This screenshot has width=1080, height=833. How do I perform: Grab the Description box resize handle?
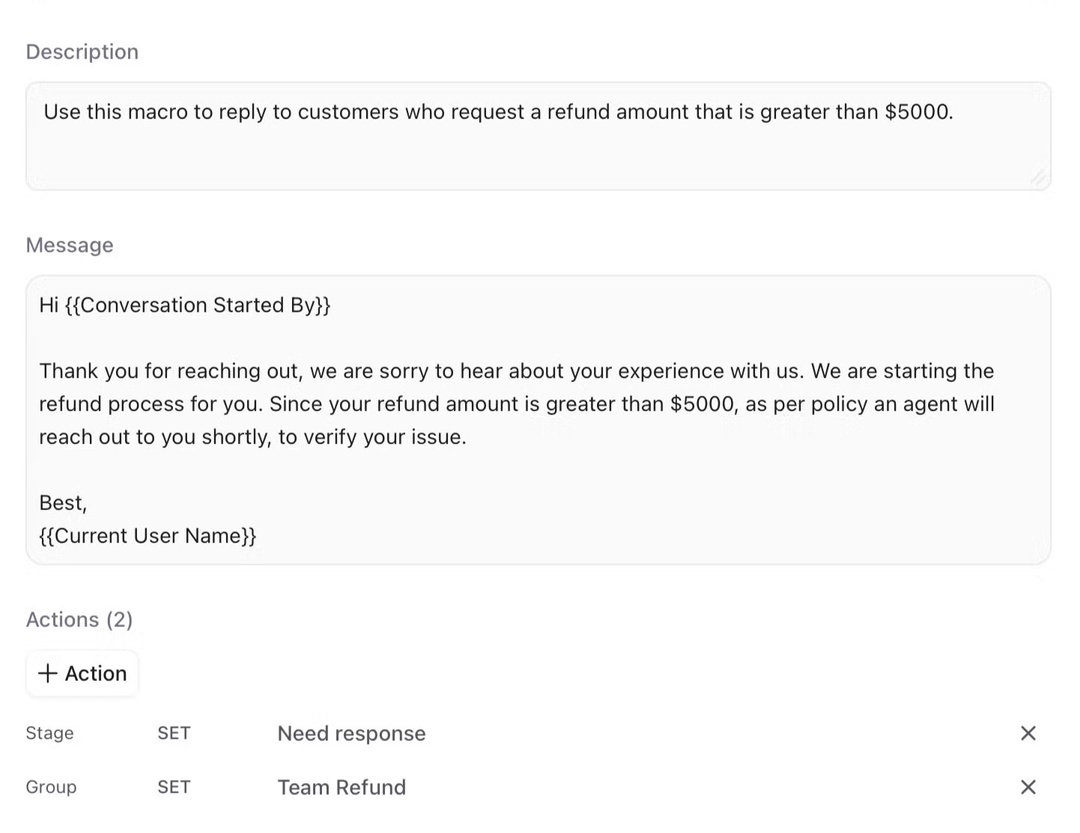pos(1039,178)
